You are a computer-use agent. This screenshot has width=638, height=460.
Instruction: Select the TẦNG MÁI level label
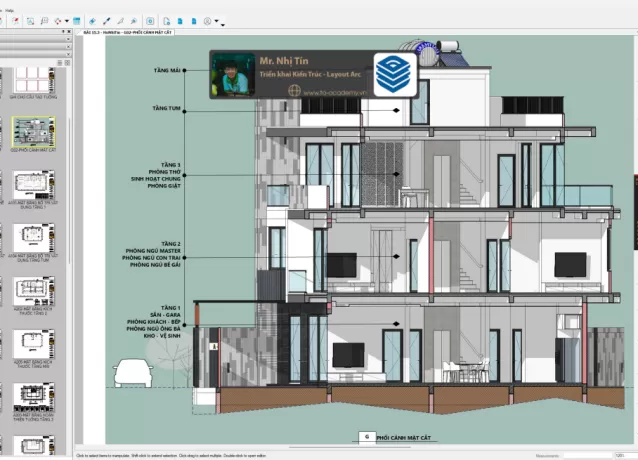(167, 70)
